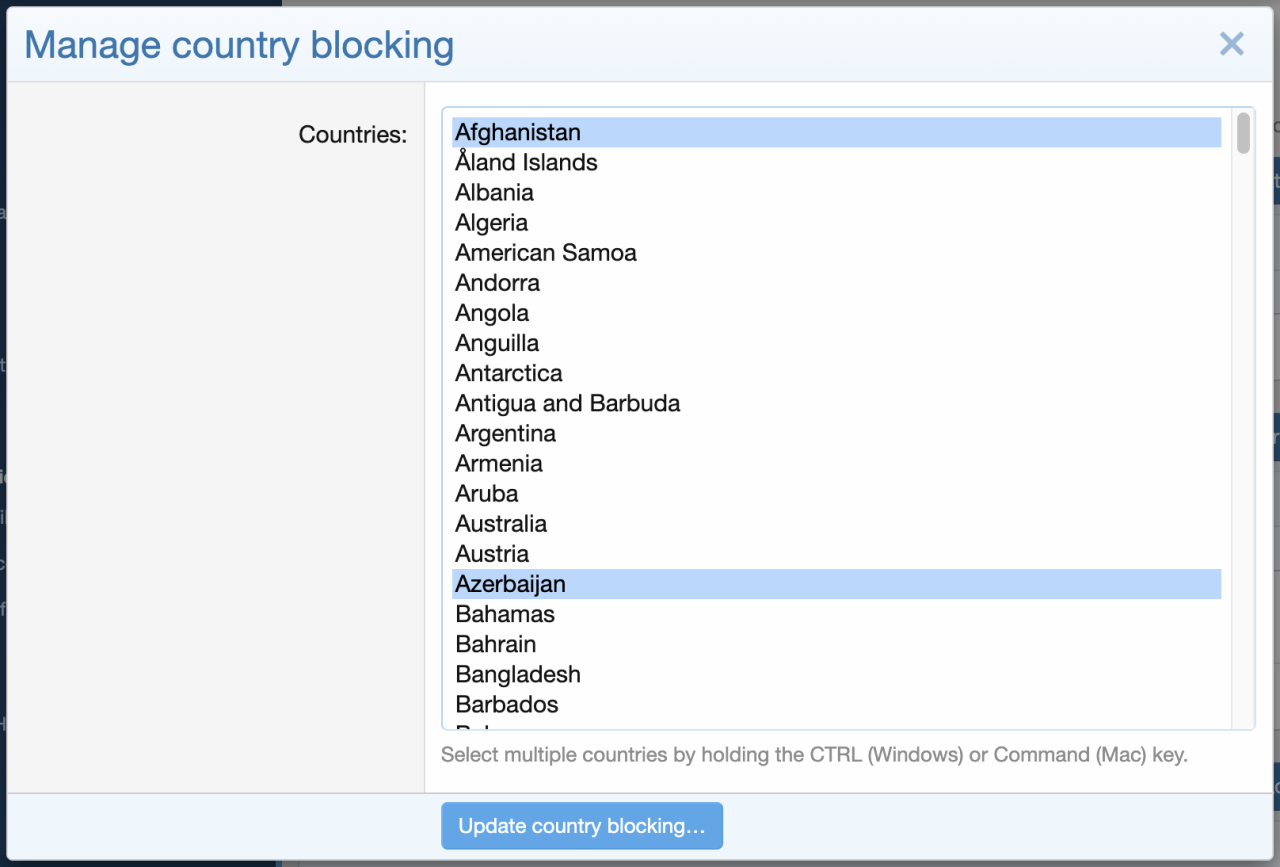Choose Antigua and Barbuda option

point(567,403)
